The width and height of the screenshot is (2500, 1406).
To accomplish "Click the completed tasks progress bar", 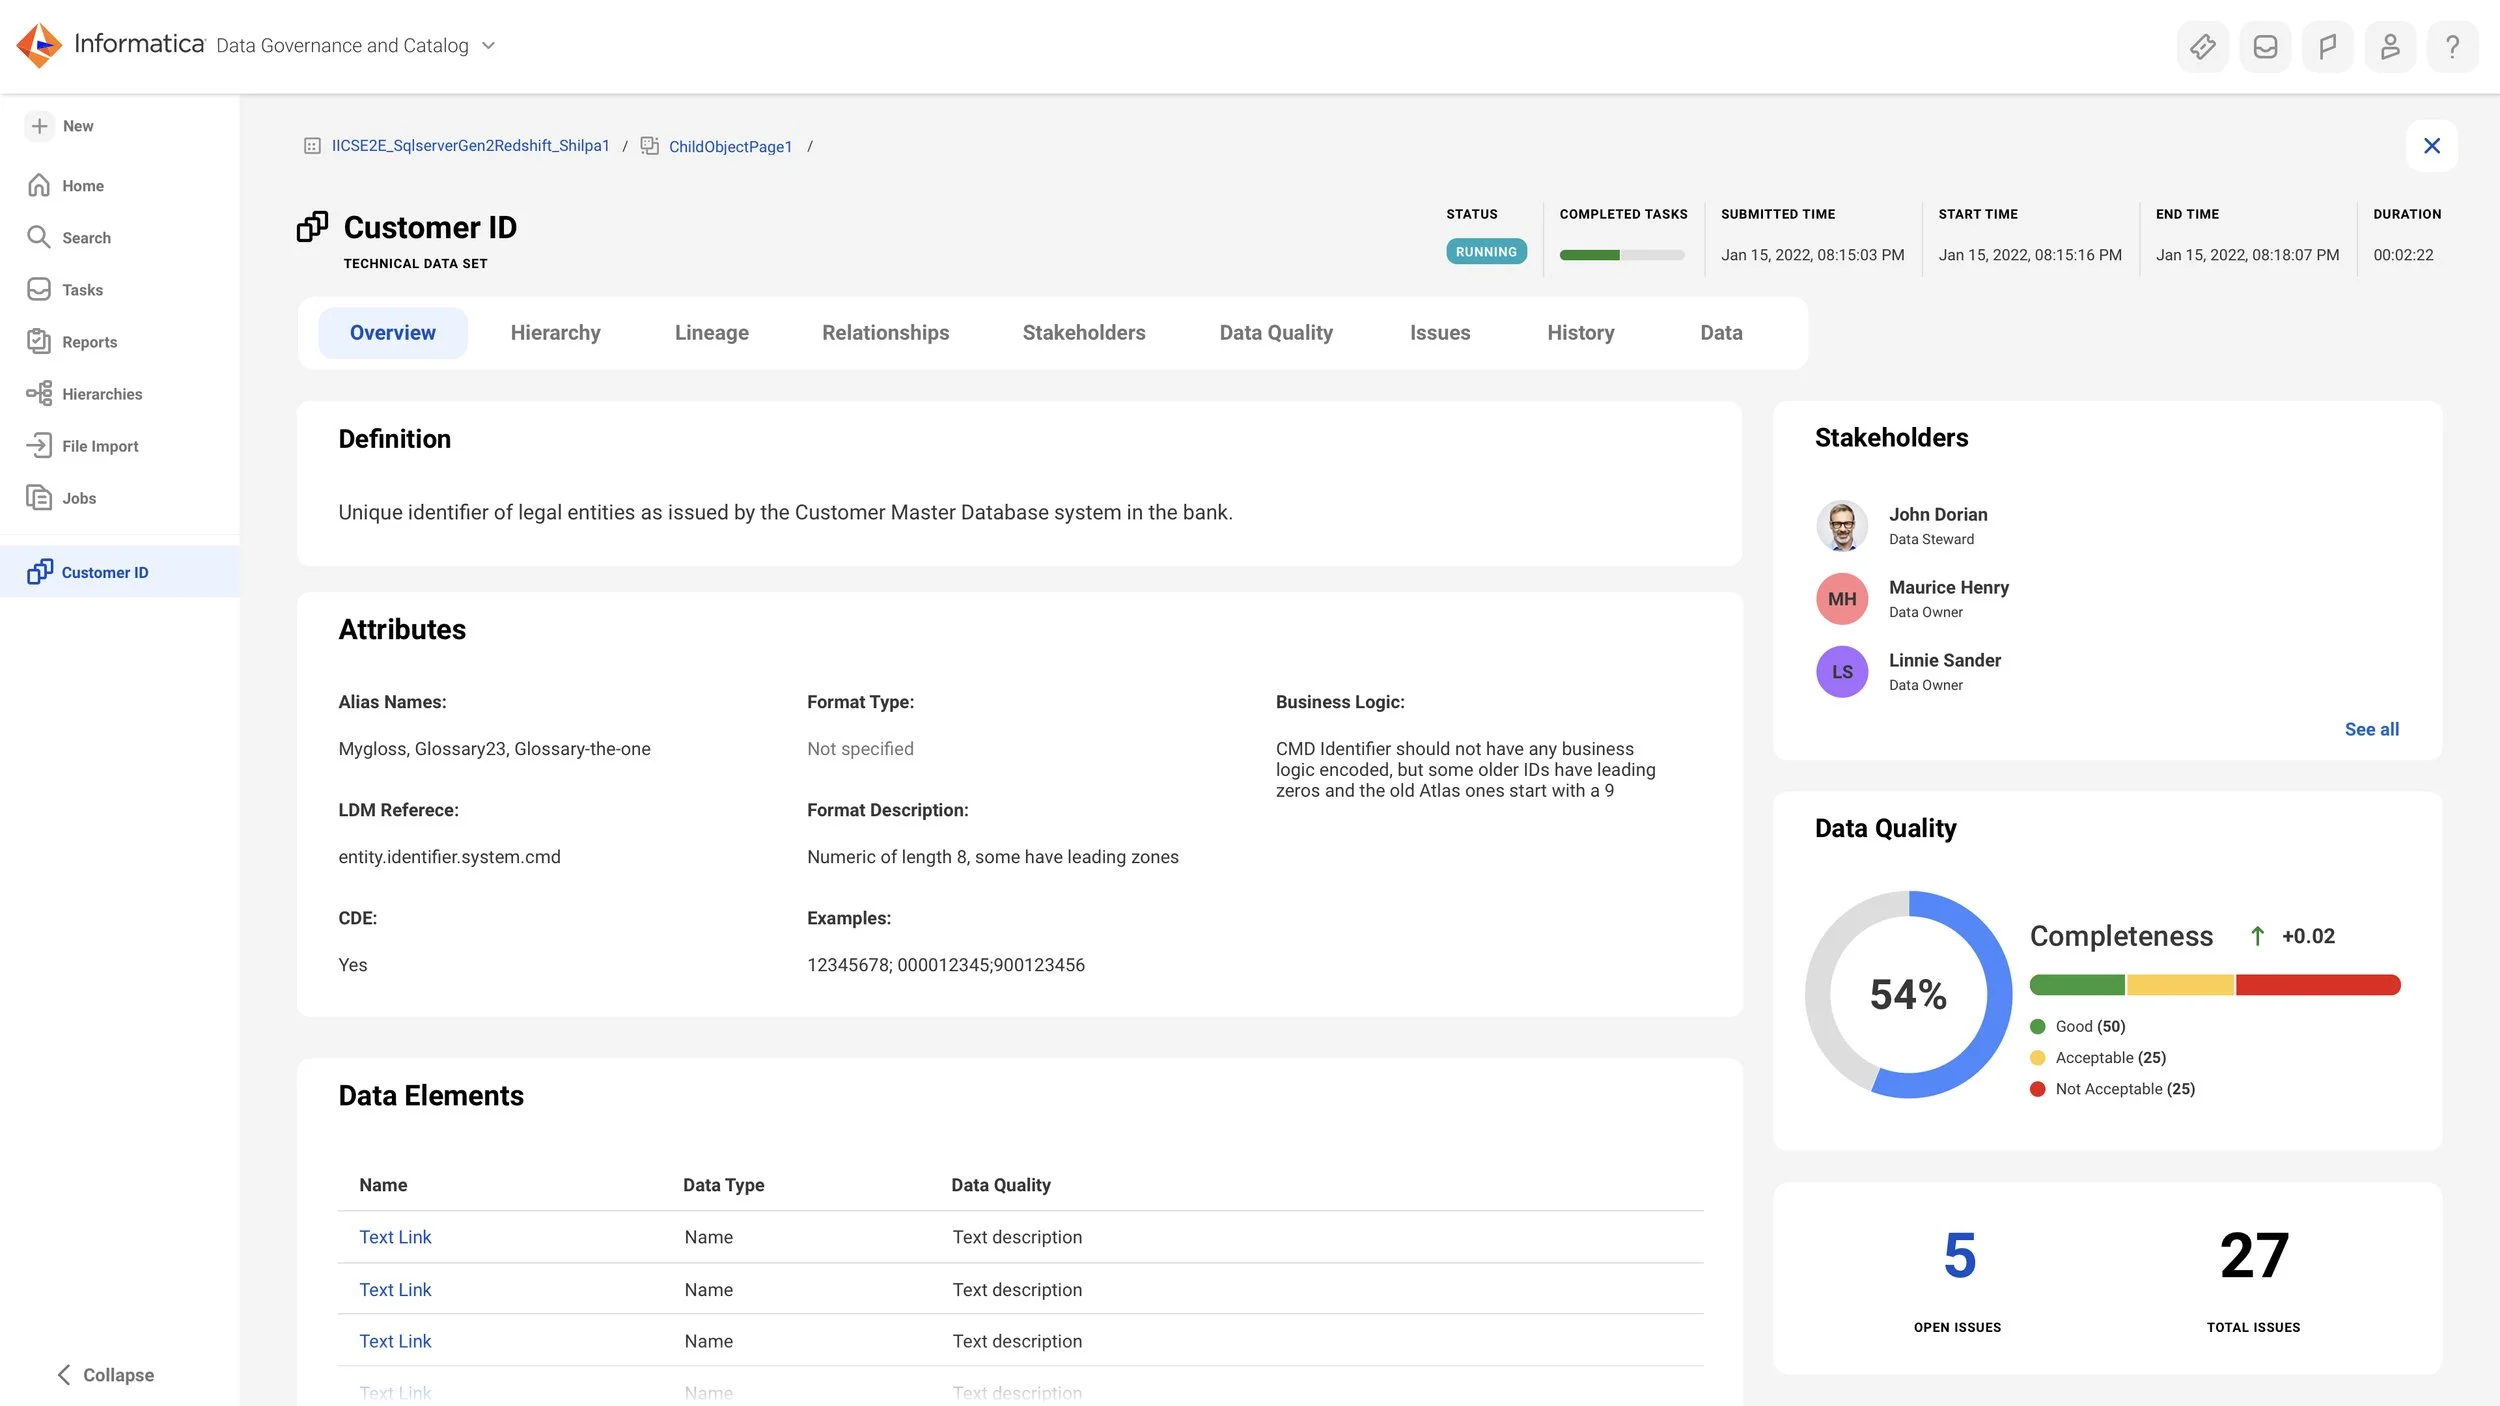I will pos(1621,255).
